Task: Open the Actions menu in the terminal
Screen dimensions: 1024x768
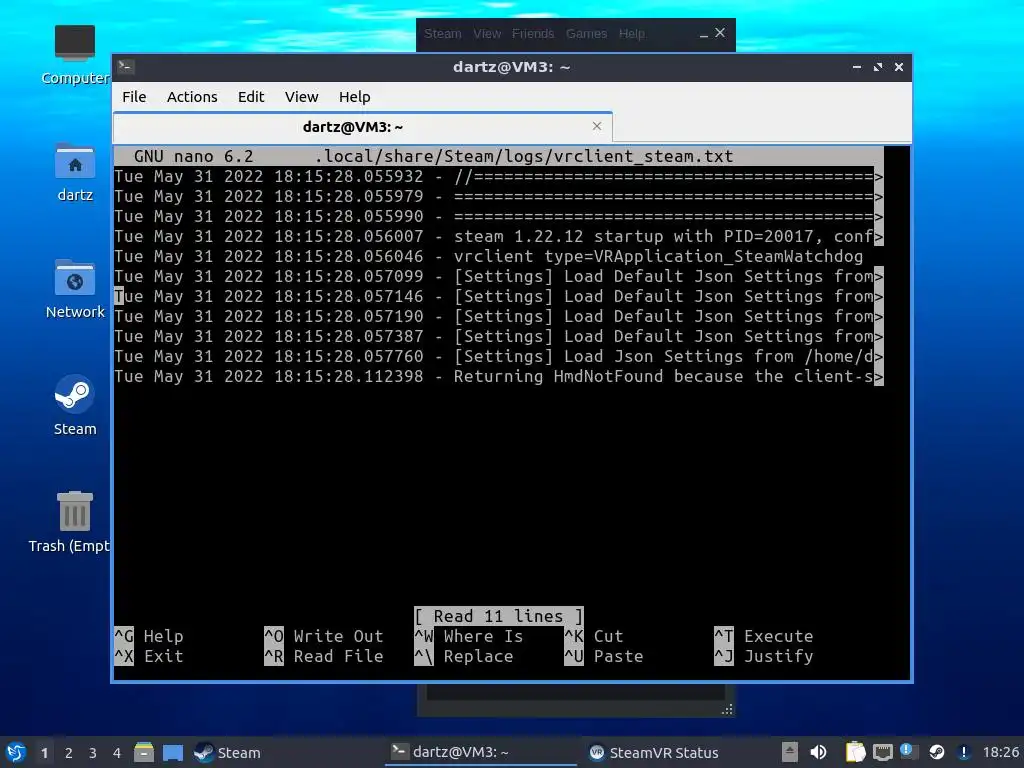Action: [x=192, y=97]
